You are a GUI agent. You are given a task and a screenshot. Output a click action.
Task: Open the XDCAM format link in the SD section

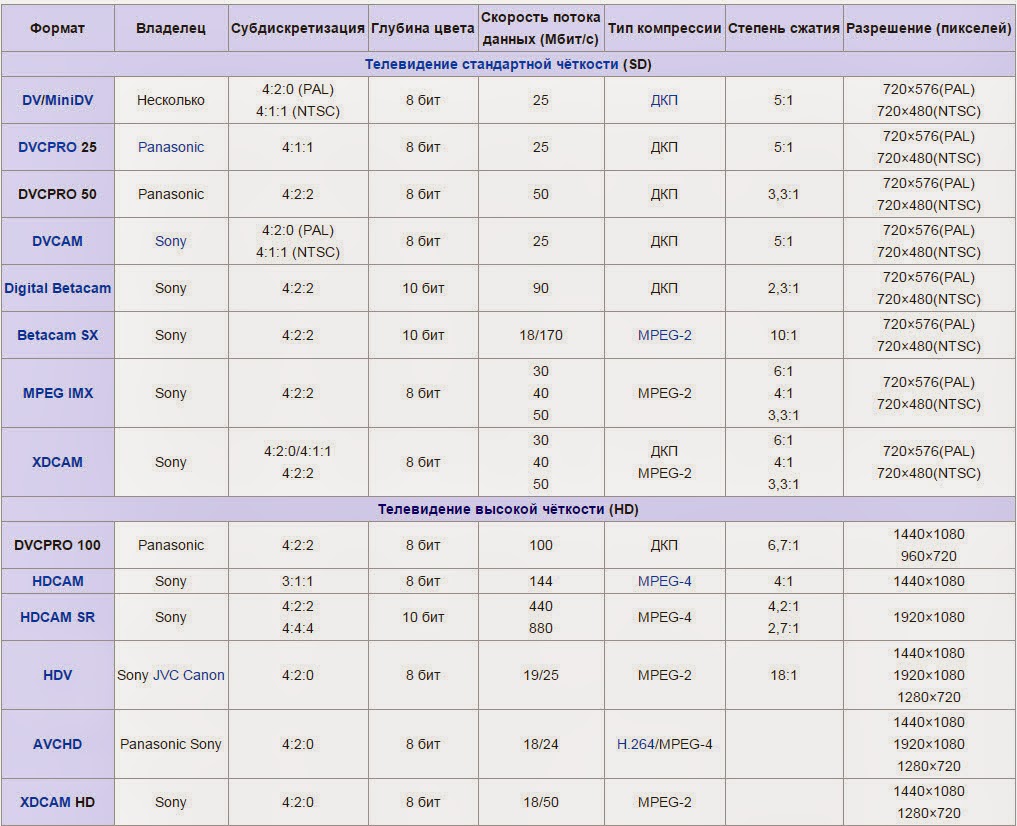[x=58, y=462]
